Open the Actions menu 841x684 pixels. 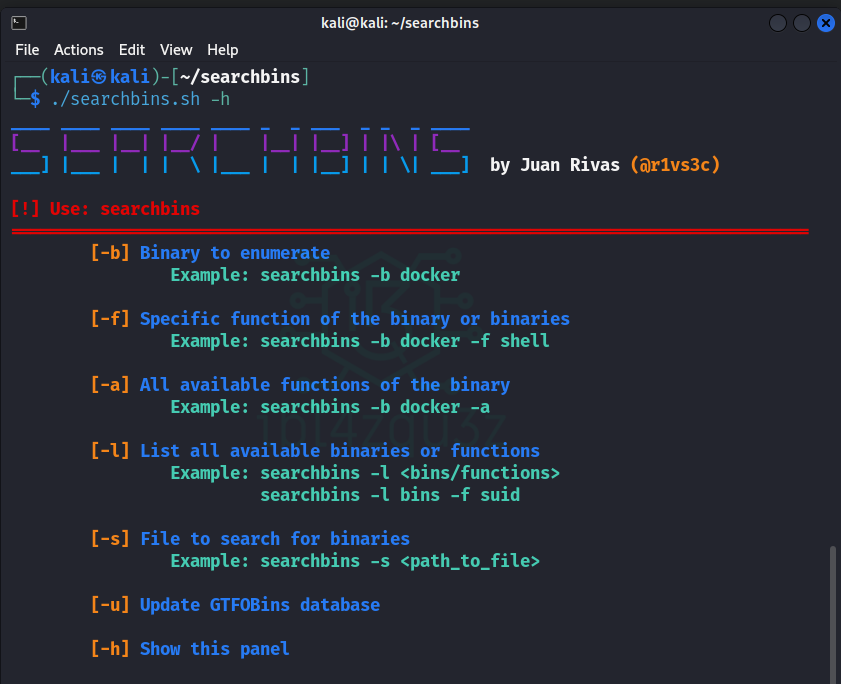click(79, 50)
